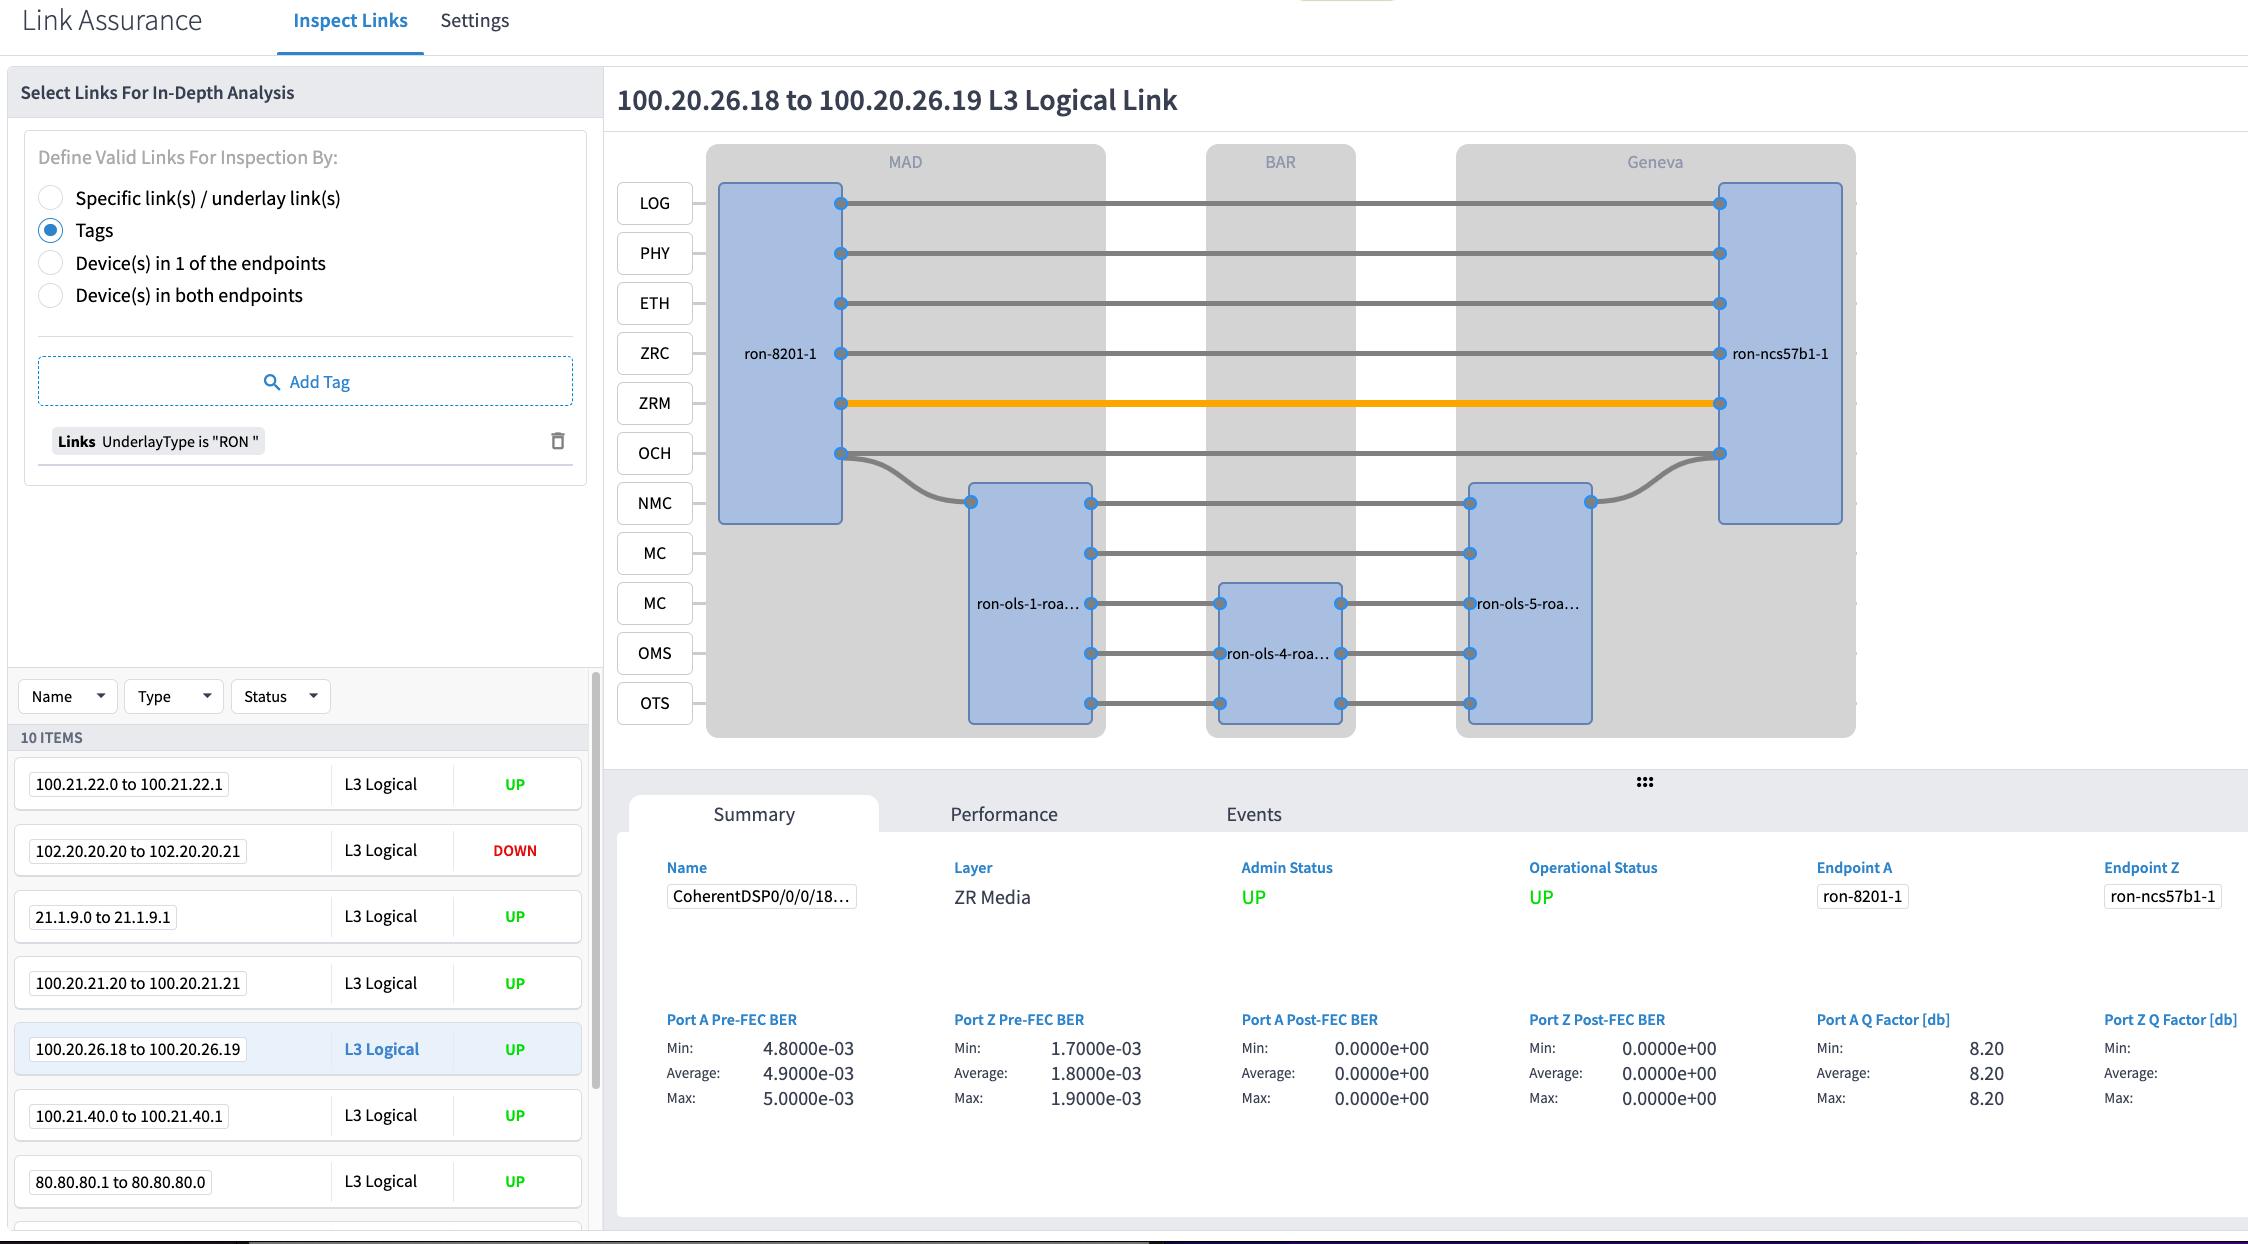Screen dimensions: 2248x1244
Task: Switch to the Performance tab
Action: pos(1003,814)
